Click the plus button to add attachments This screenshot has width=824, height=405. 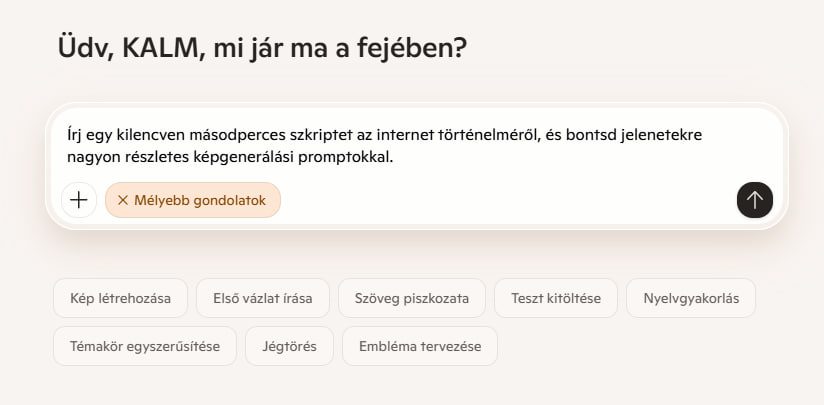(79, 200)
